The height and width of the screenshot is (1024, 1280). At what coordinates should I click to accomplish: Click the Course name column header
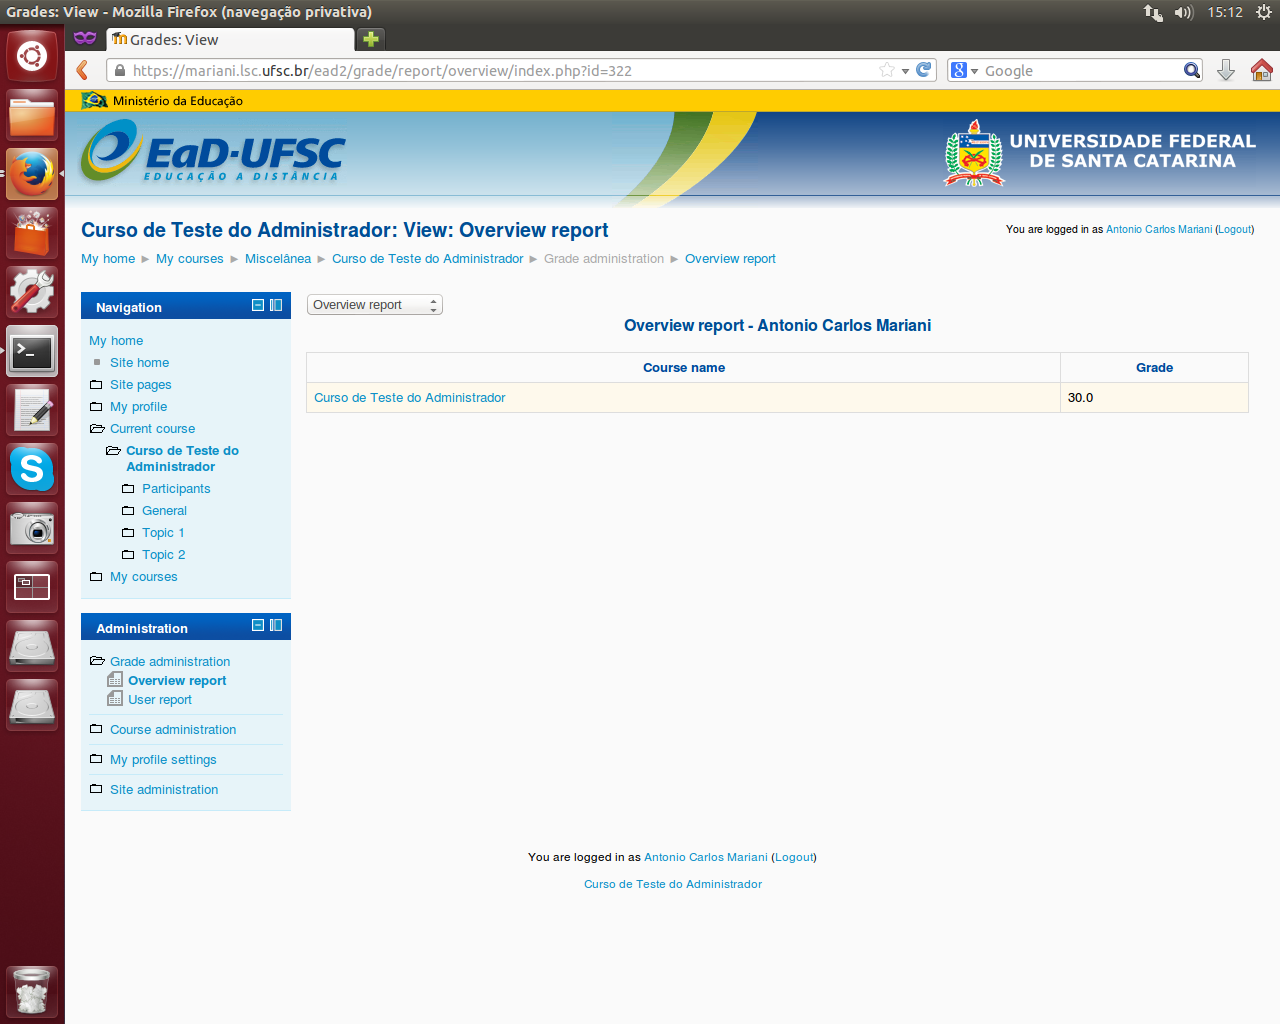pyautogui.click(x=684, y=367)
